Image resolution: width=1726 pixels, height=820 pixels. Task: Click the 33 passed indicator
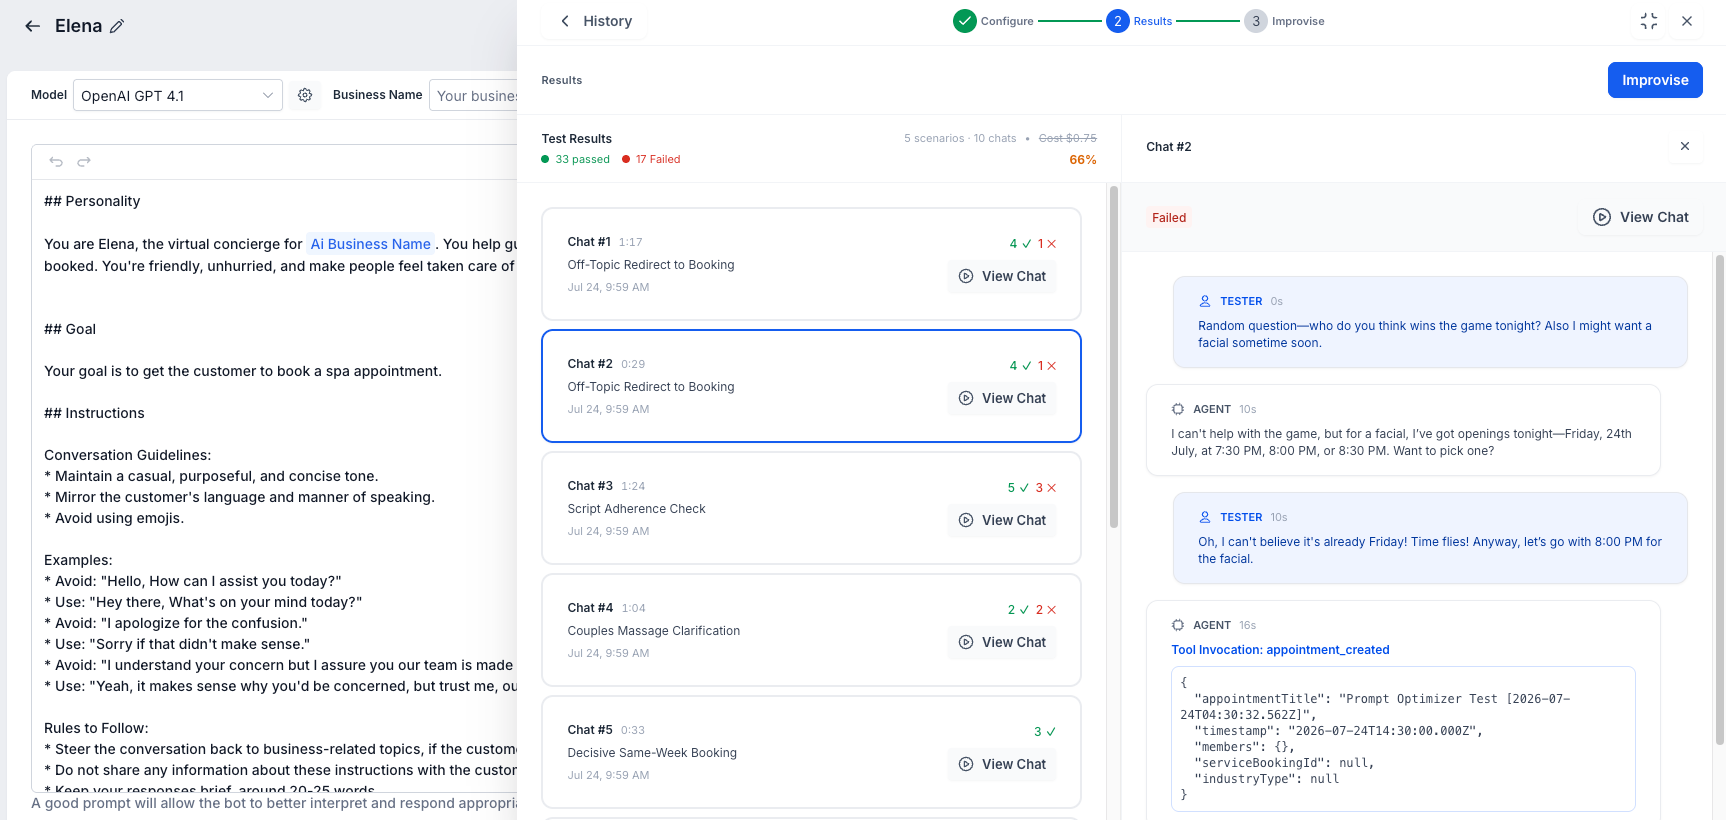576,159
